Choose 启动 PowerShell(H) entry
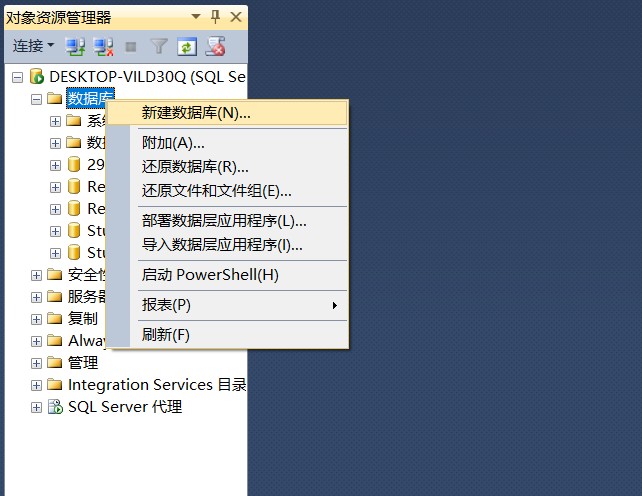Image resolution: width=642 pixels, height=496 pixels. click(x=227, y=275)
